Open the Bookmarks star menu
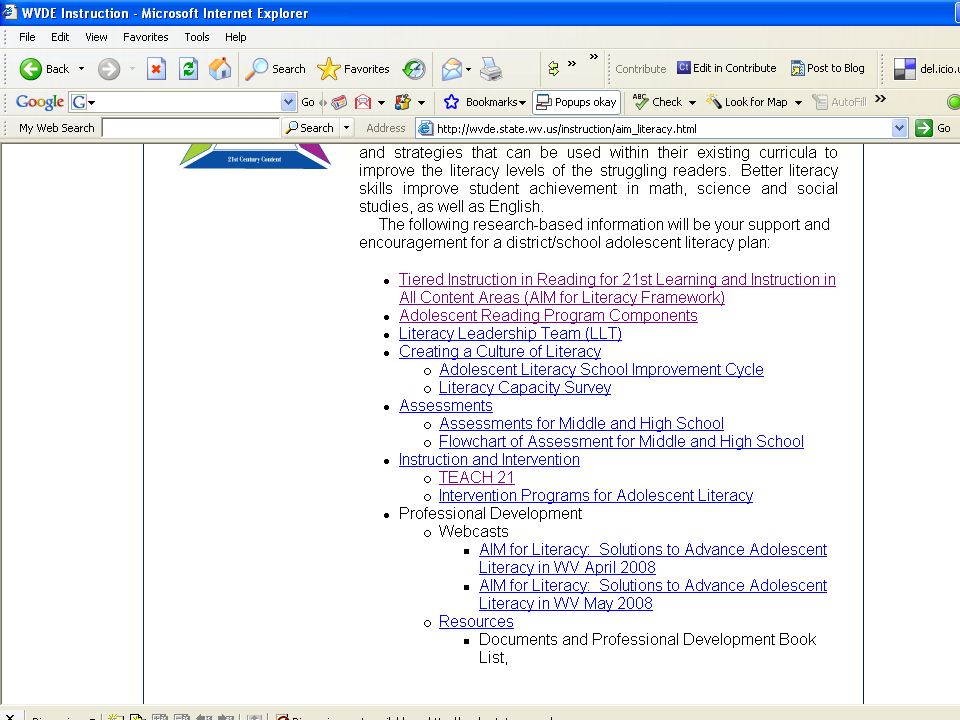960x720 pixels. pyautogui.click(x=484, y=102)
